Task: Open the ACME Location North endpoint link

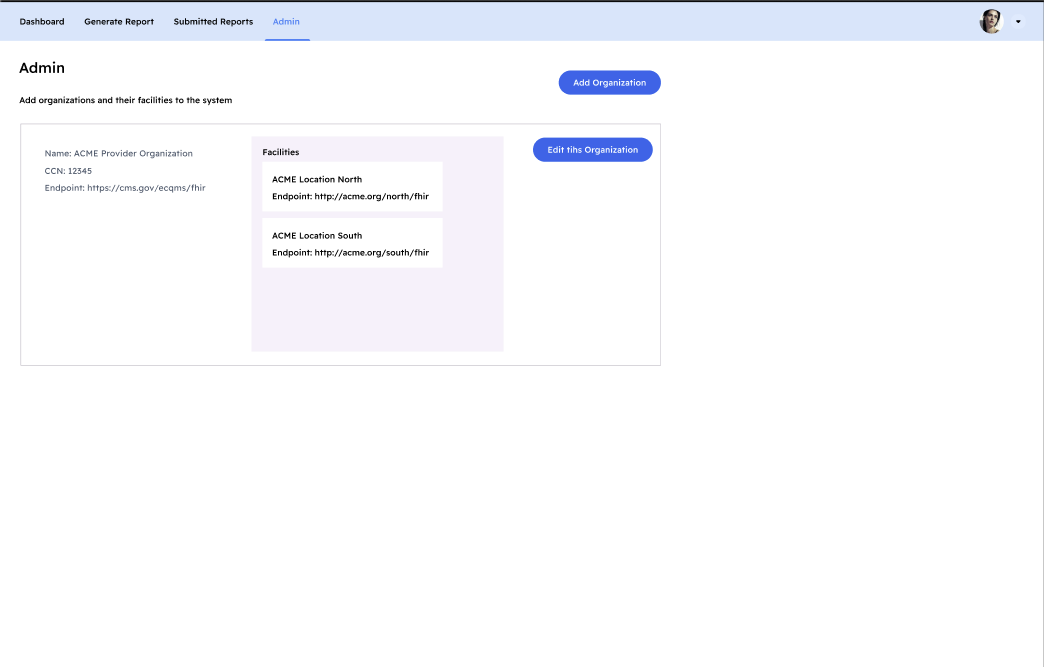Action: [x=350, y=197]
